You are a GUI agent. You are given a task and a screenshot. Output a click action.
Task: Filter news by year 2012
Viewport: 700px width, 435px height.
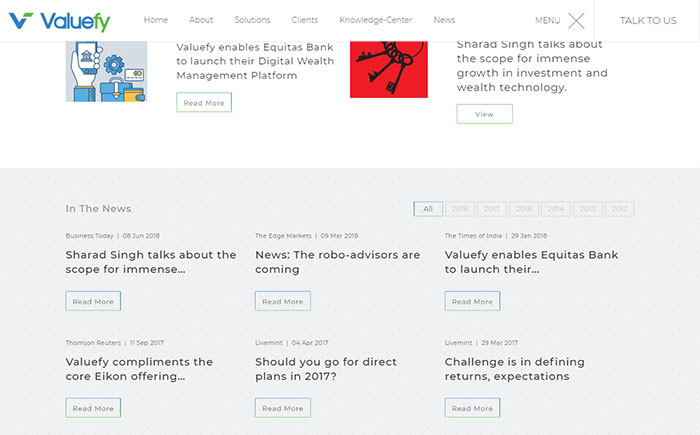620,209
